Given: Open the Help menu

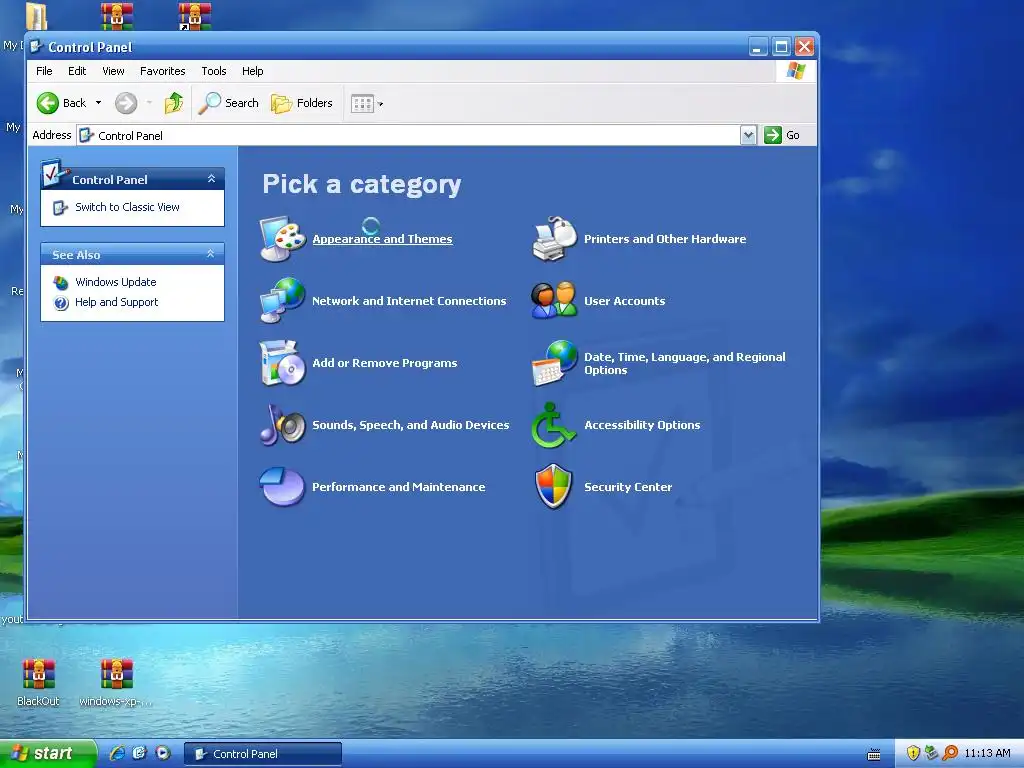Looking at the screenshot, I should pos(253,71).
